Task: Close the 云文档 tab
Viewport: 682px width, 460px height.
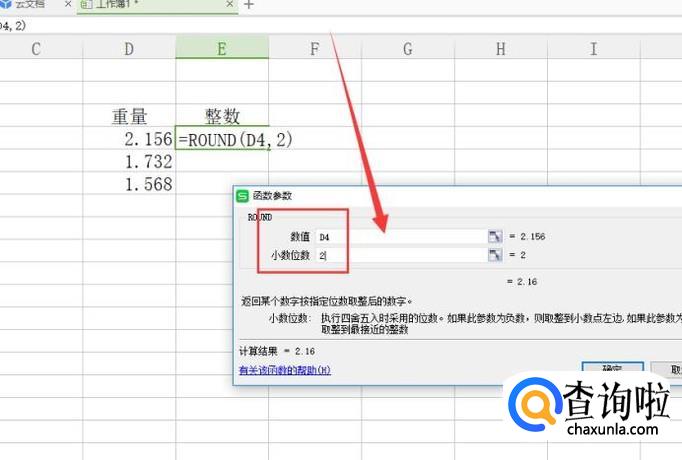Action: [68, 4]
